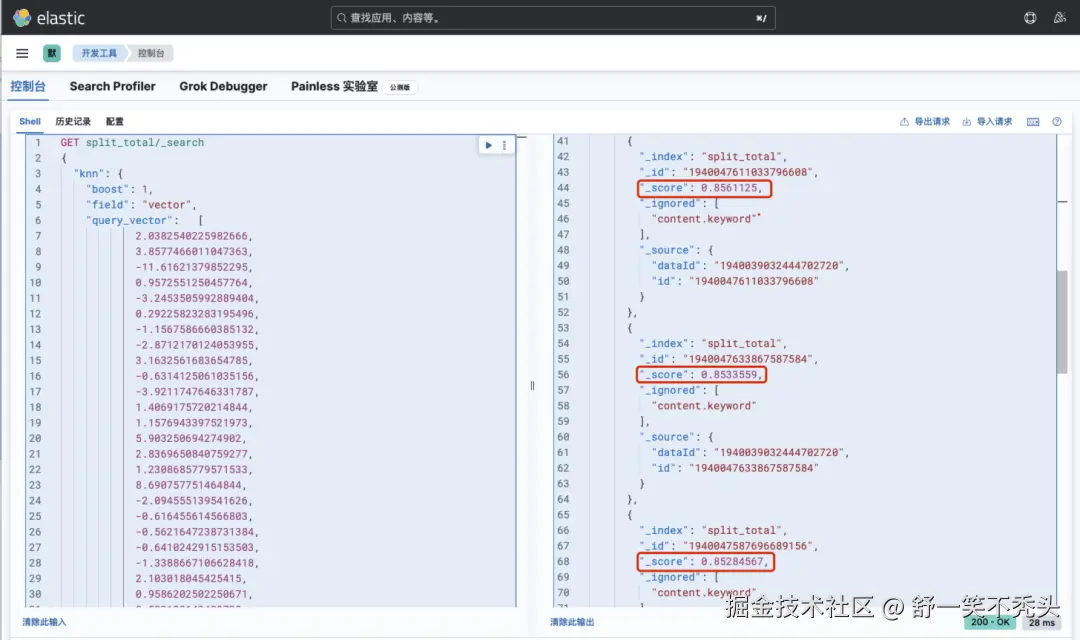The width and height of the screenshot is (1080, 640).
Task: Click the "boost": 1 line
Action: click(x=119, y=189)
